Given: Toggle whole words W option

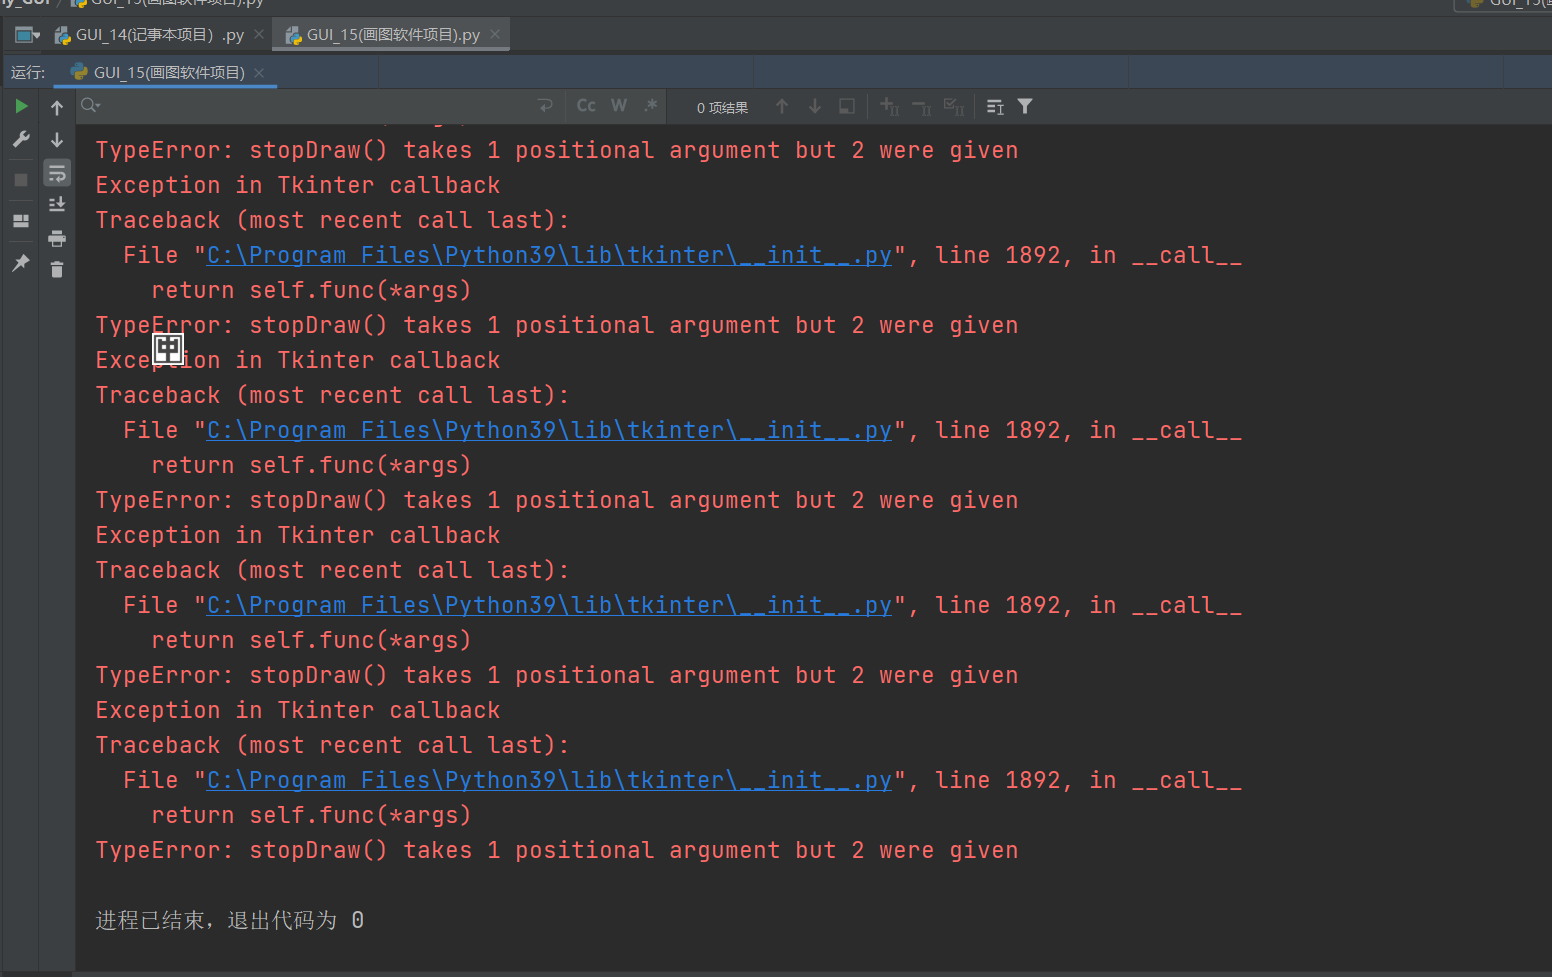Looking at the screenshot, I should (619, 106).
